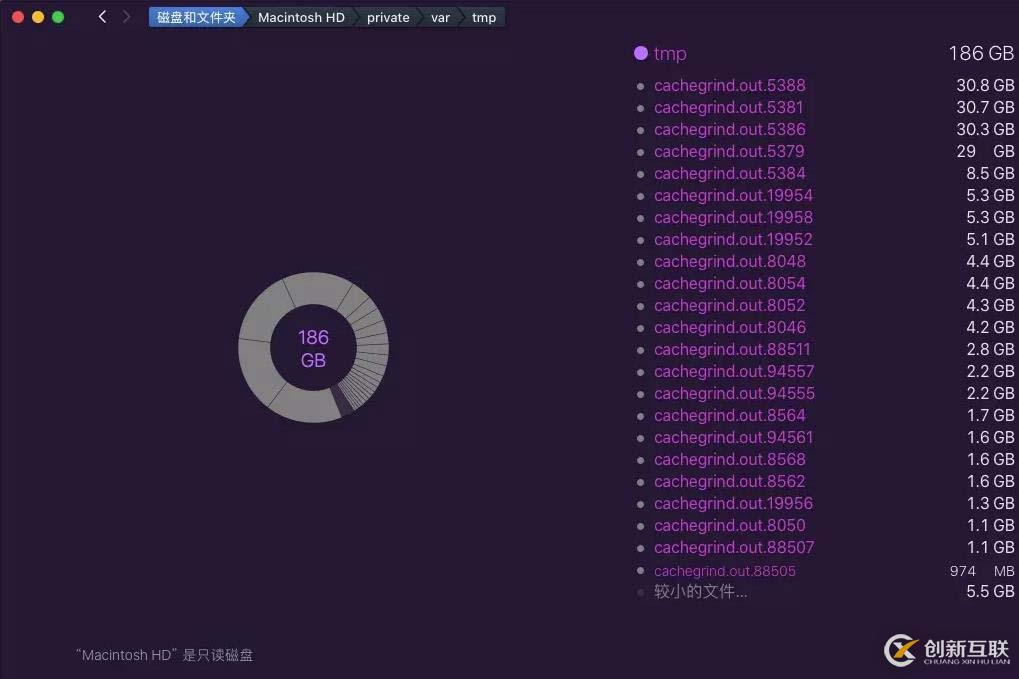Click the forward navigation arrow
The height and width of the screenshot is (679, 1019).
[126, 17]
